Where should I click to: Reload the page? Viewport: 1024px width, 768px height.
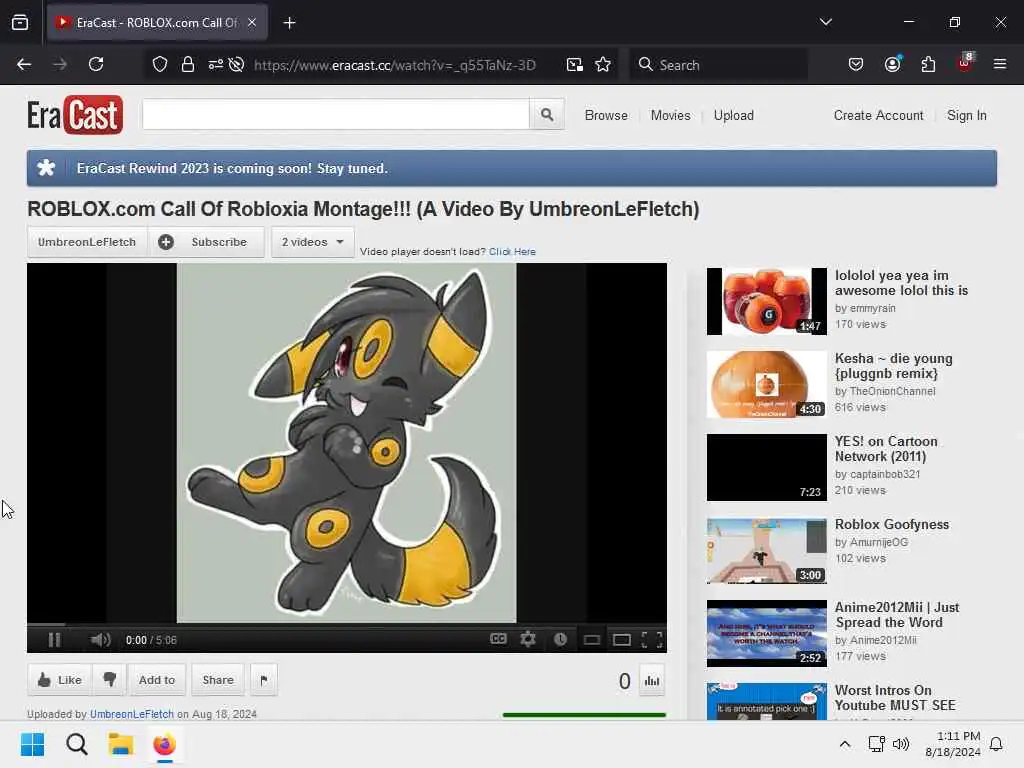click(x=96, y=64)
